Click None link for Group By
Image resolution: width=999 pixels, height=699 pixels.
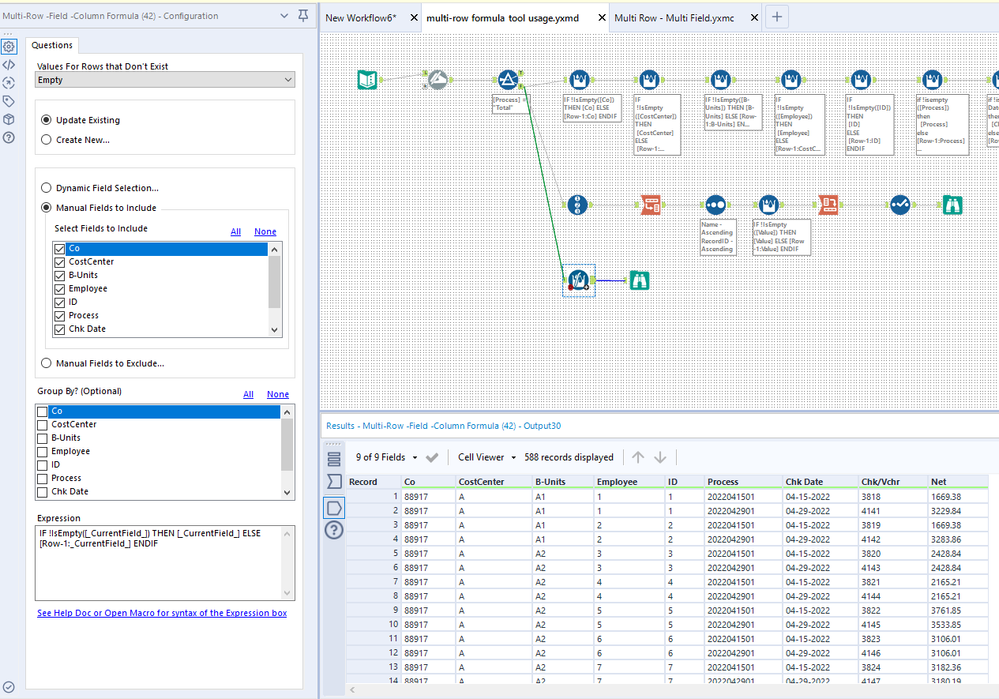(x=278, y=395)
